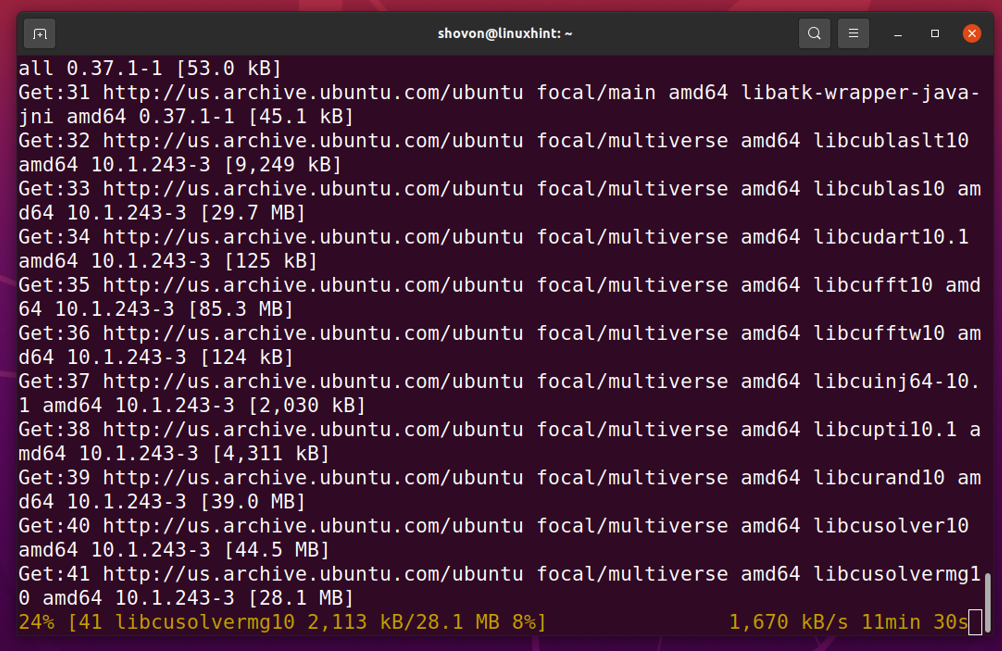Viewport: 1002px width, 651px height.
Task: Click the Get:31 libatk-wrapper-java-jni line
Action: click(x=498, y=105)
